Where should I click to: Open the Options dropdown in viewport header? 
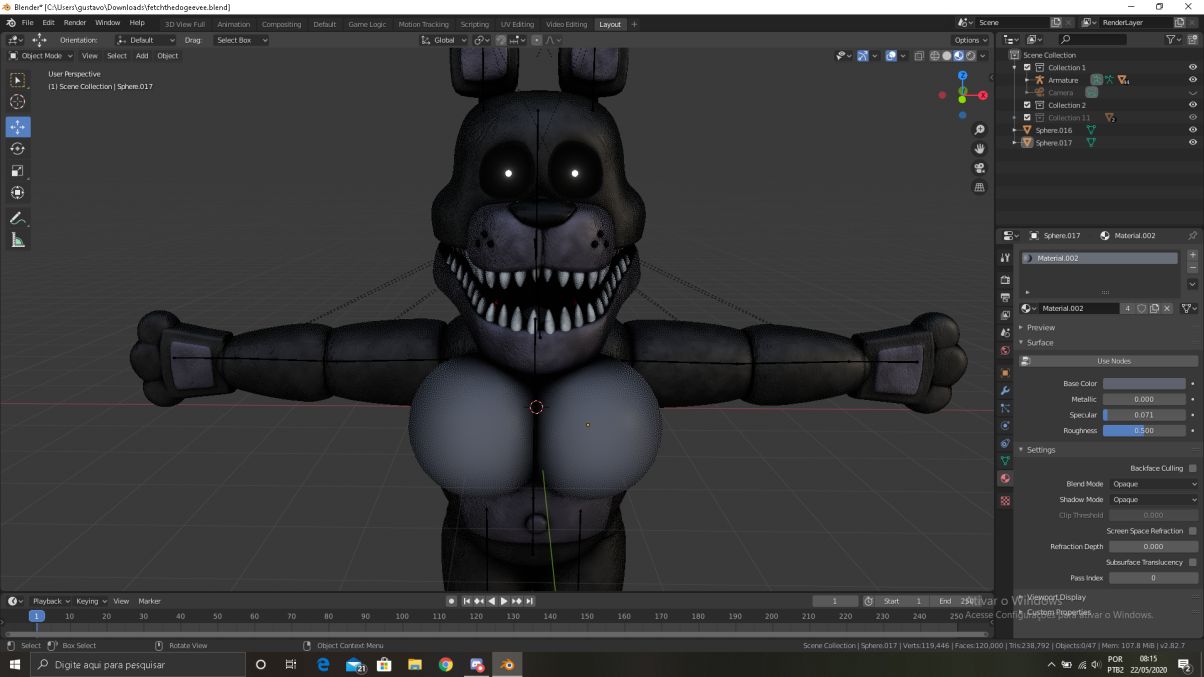tap(969, 40)
